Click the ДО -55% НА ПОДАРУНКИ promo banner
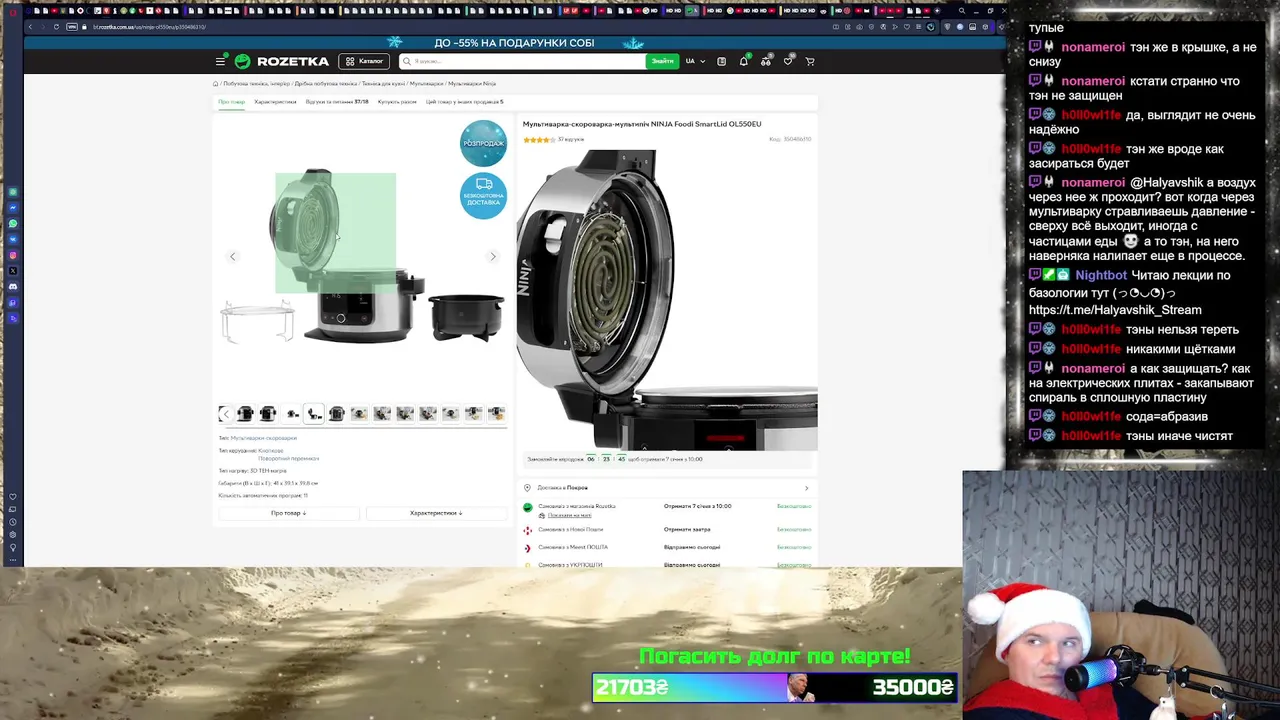This screenshot has height=720, width=1280. coord(514,43)
